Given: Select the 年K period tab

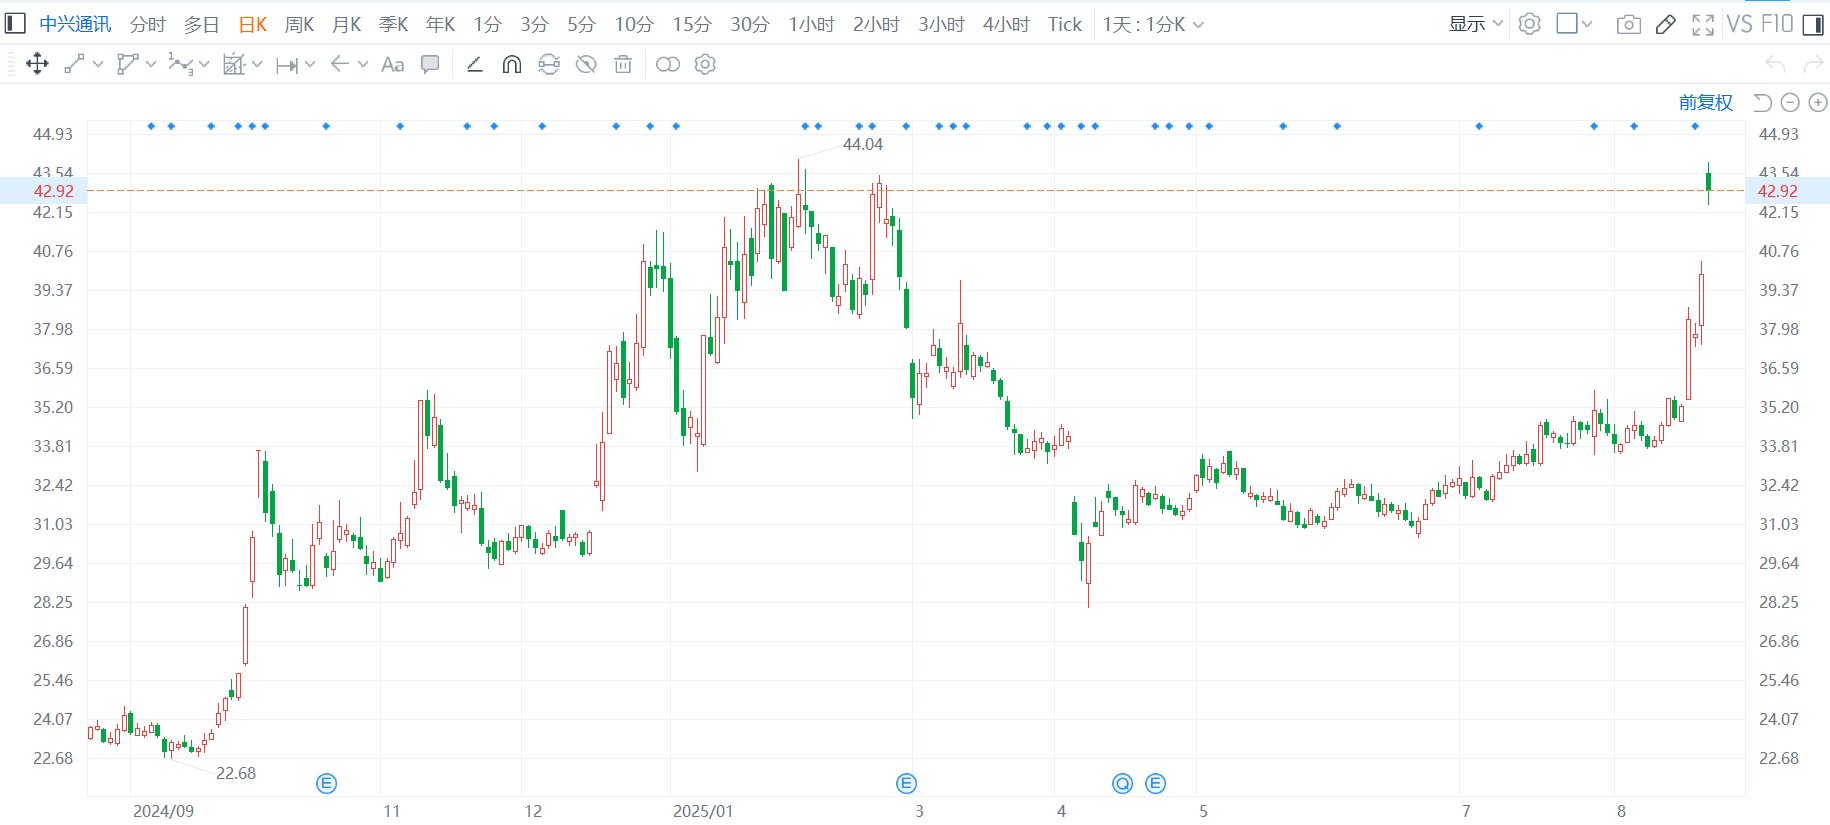Looking at the screenshot, I should (x=440, y=24).
